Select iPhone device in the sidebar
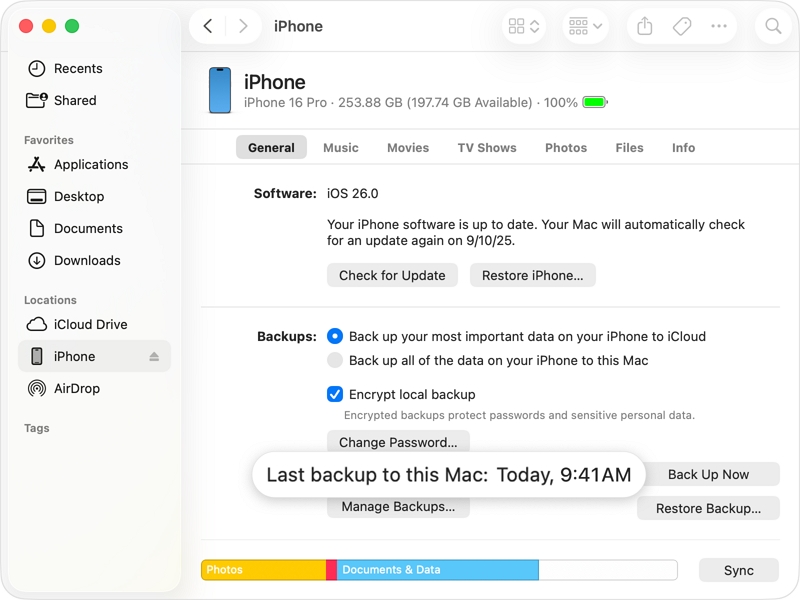800x600 pixels. tap(94, 356)
